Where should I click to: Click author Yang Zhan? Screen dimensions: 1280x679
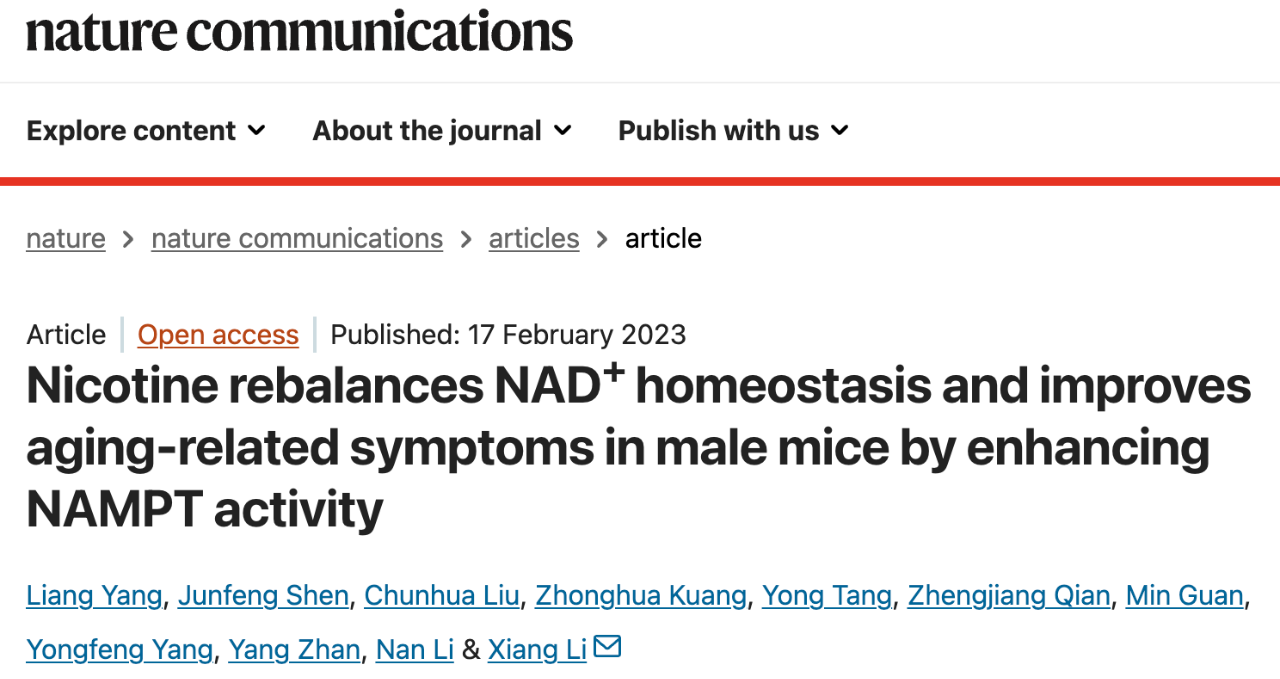[x=294, y=649]
